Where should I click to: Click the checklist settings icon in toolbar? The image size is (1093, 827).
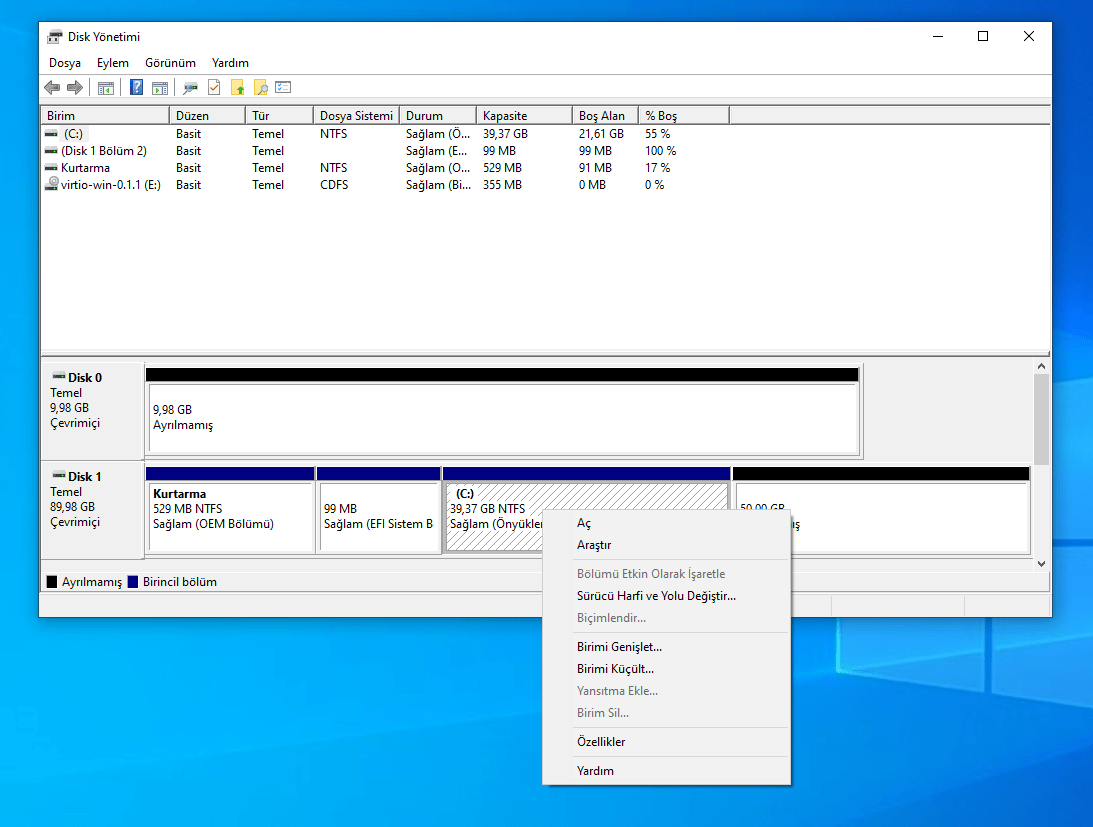click(x=283, y=88)
